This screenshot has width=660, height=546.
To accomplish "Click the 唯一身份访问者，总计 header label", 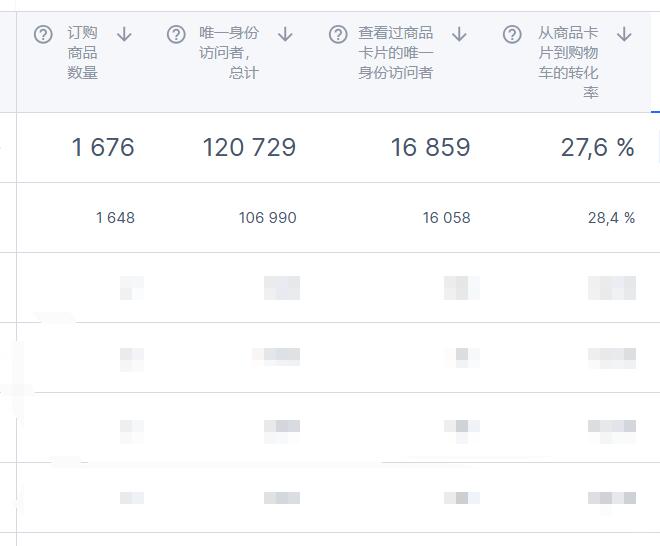I will click(x=229, y=53).
